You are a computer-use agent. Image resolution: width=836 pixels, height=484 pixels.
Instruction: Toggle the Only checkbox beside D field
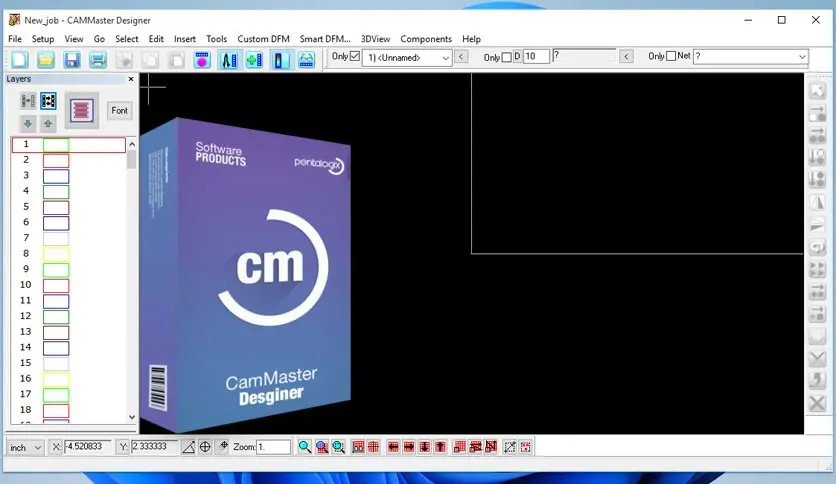[x=507, y=57]
